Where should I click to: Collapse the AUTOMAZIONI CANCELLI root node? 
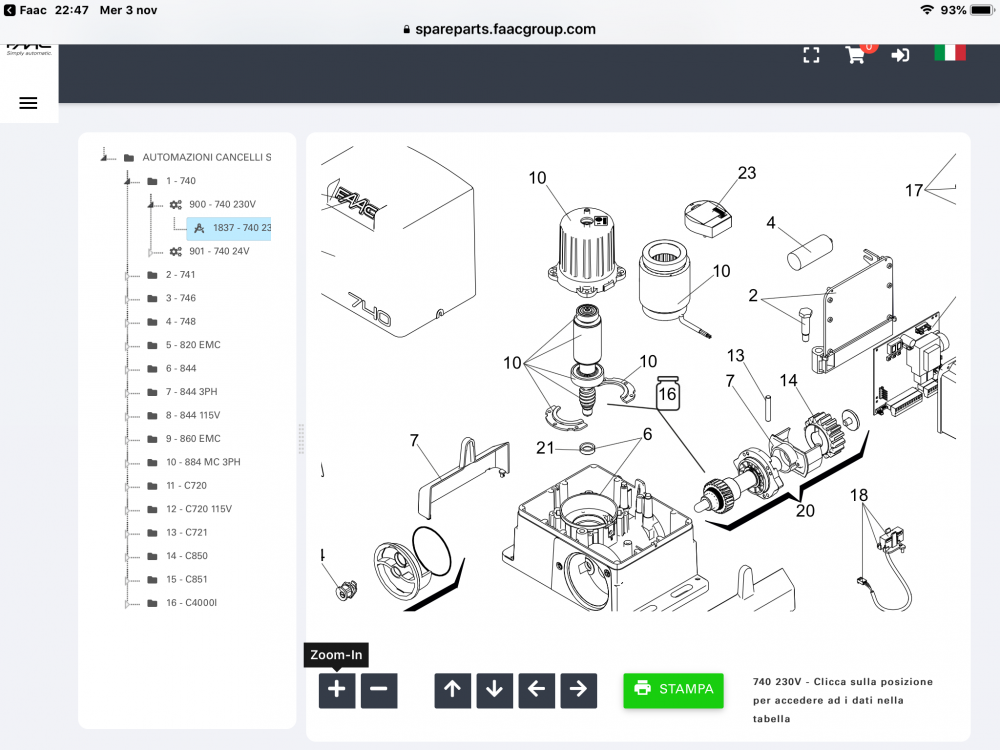104,157
